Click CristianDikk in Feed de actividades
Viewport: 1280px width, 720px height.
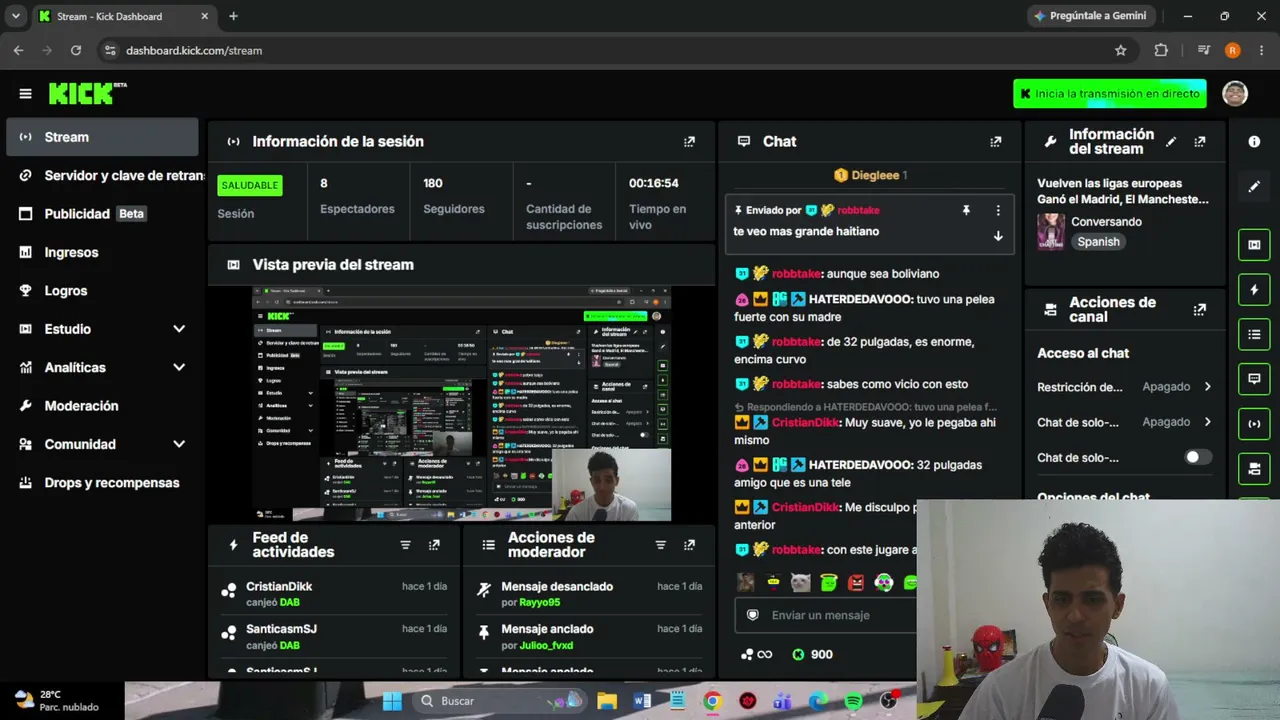279,587
